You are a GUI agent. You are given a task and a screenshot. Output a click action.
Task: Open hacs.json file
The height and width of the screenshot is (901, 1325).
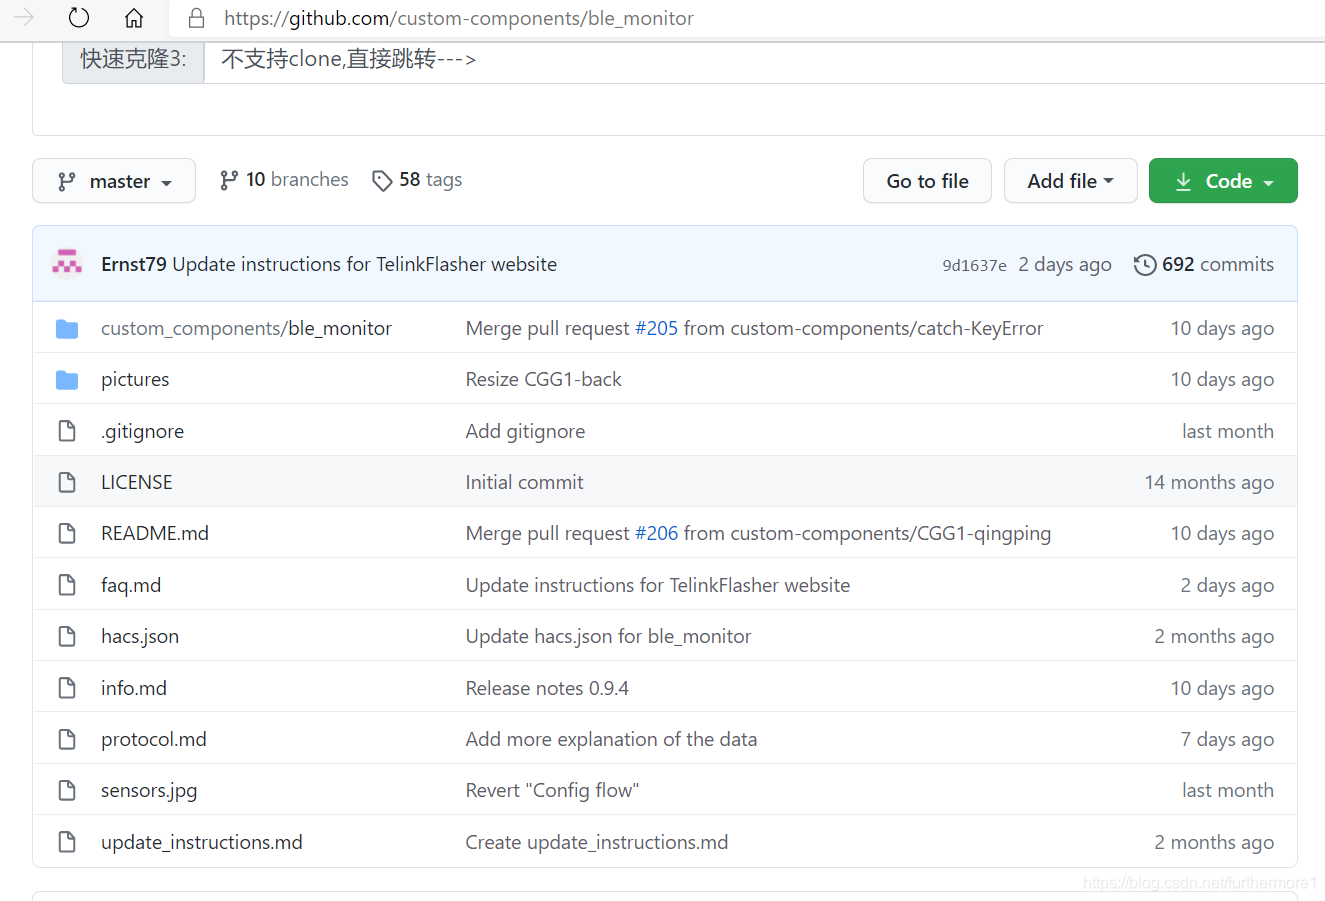point(140,636)
